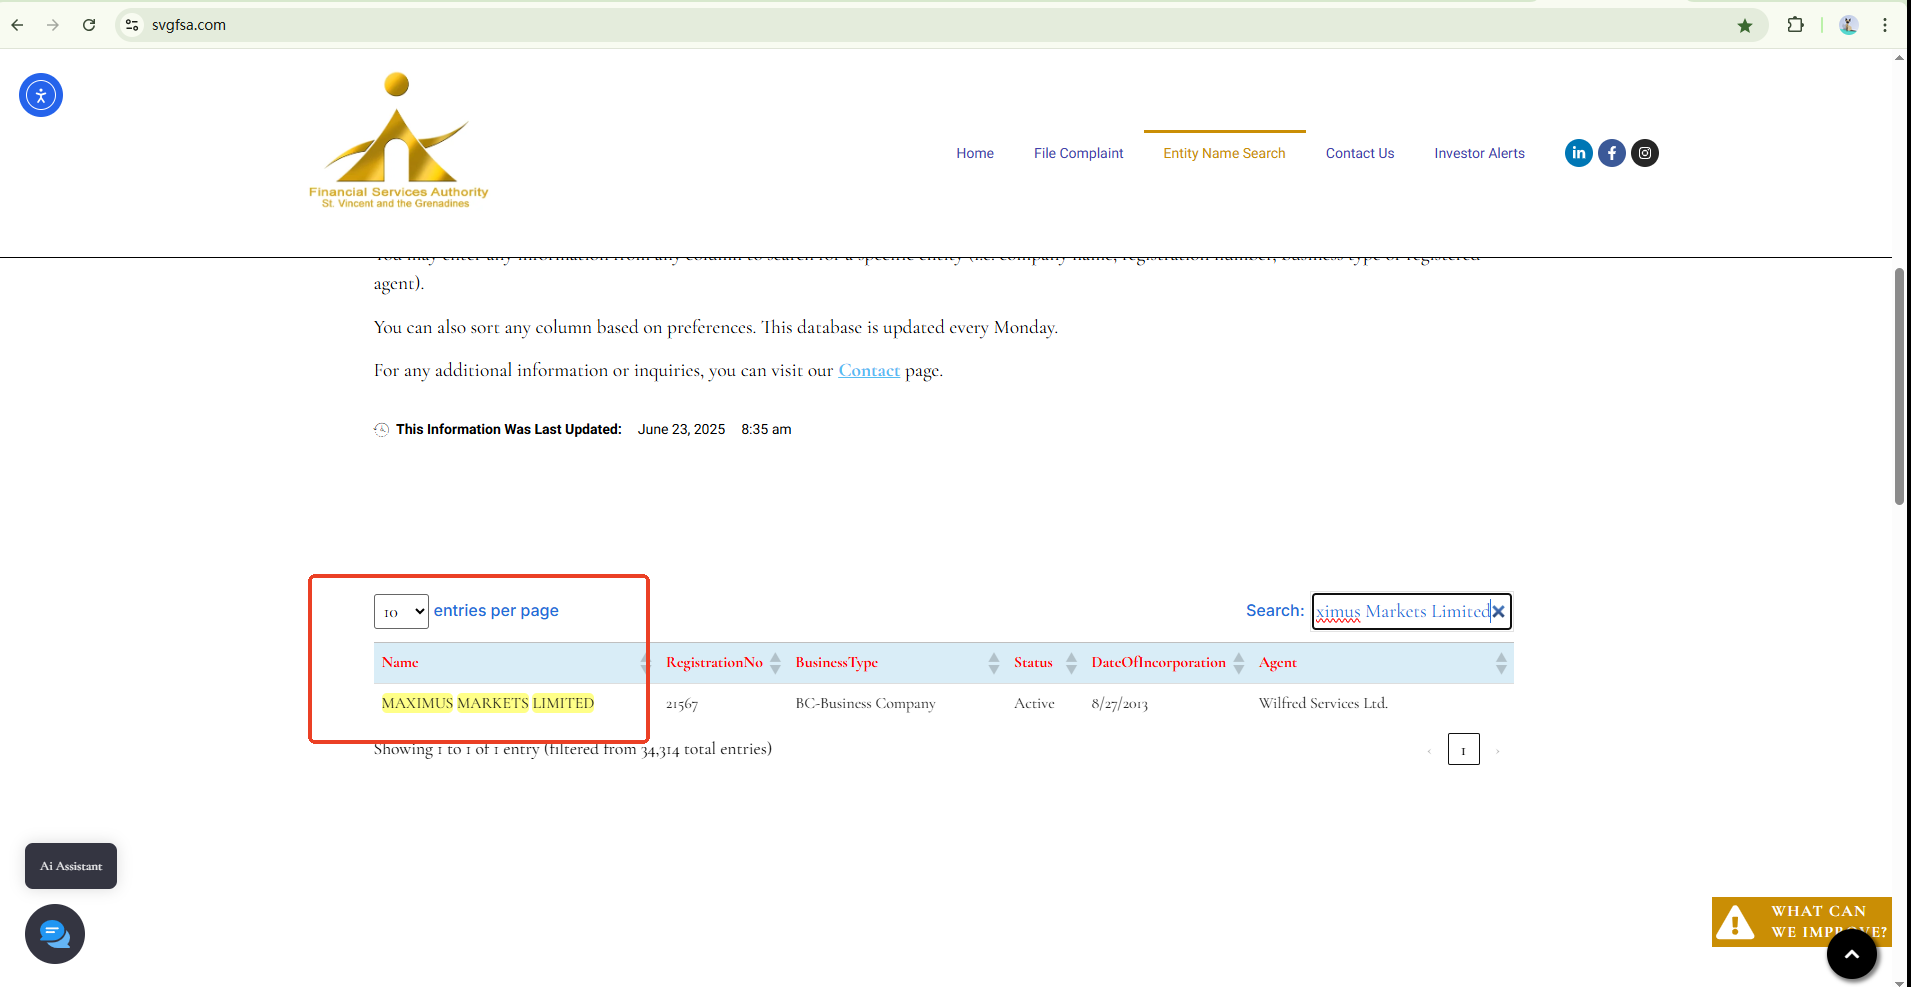1911x987 pixels.
Task: Open the browser extensions puzzle icon
Action: click(x=1795, y=25)
